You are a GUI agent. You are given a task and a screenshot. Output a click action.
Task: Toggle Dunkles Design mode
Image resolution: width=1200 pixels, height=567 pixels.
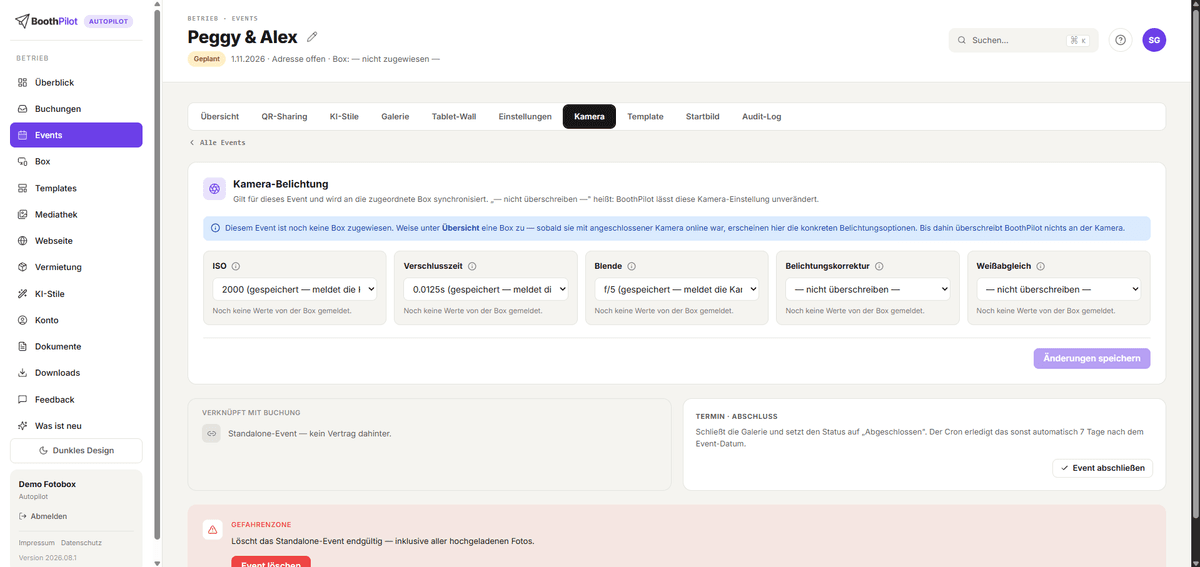tap(76, 450)
